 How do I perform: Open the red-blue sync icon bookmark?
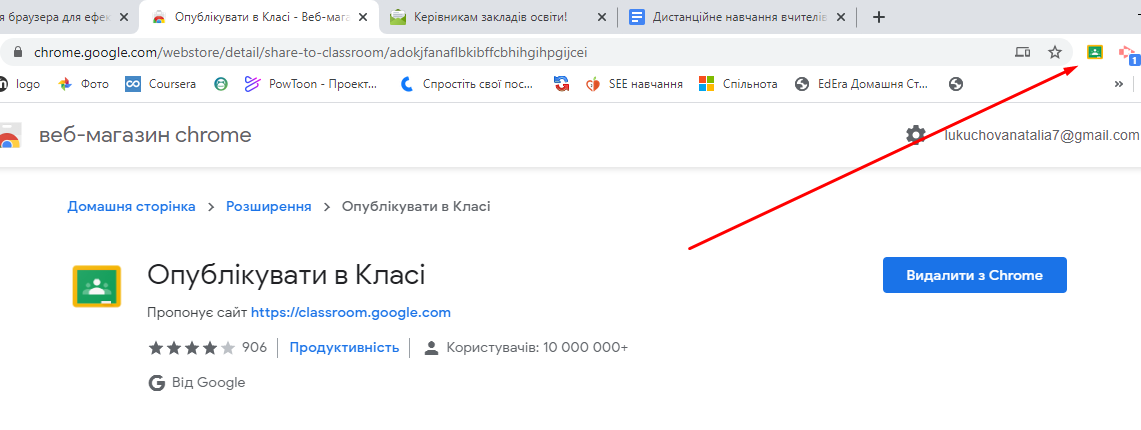pos(561,84)
